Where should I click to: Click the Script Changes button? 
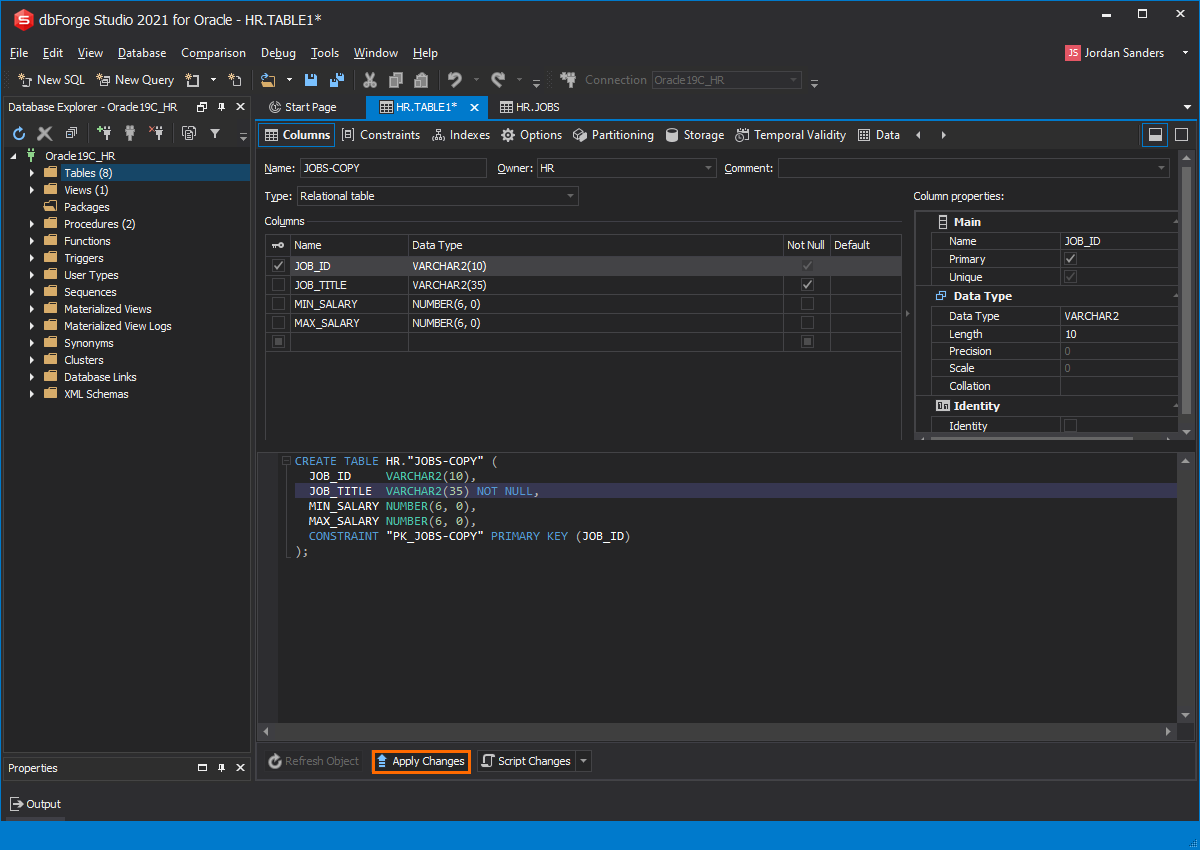click(x=528, y=761)
